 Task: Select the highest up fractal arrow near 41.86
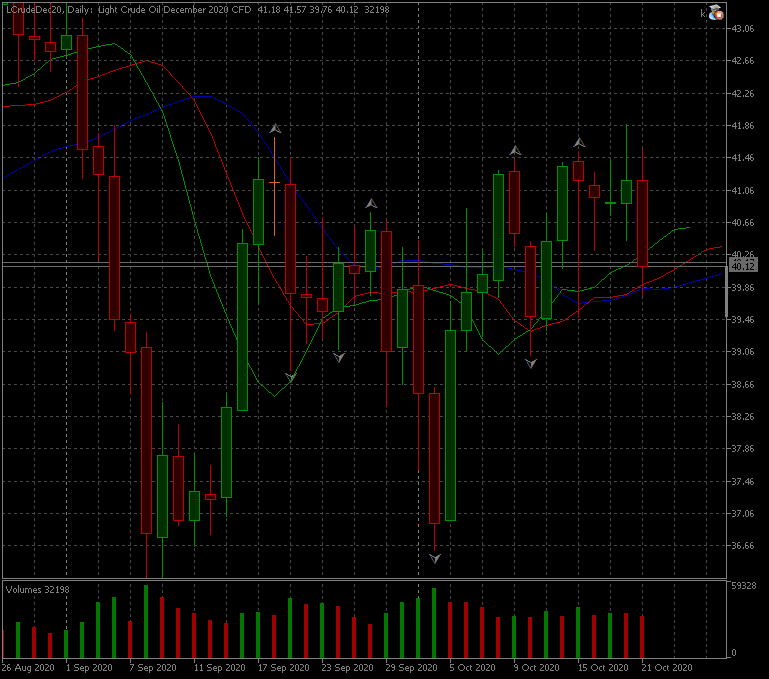click(x=275, y=128)
